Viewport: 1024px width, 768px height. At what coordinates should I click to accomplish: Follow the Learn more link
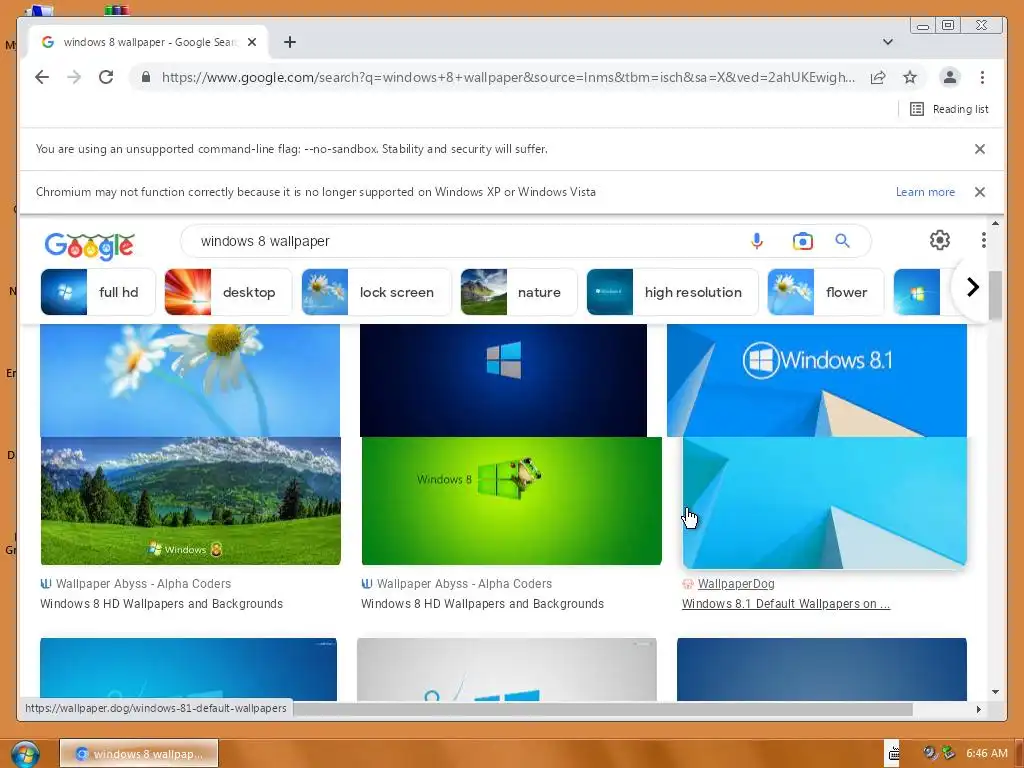(x=925, y=192)
